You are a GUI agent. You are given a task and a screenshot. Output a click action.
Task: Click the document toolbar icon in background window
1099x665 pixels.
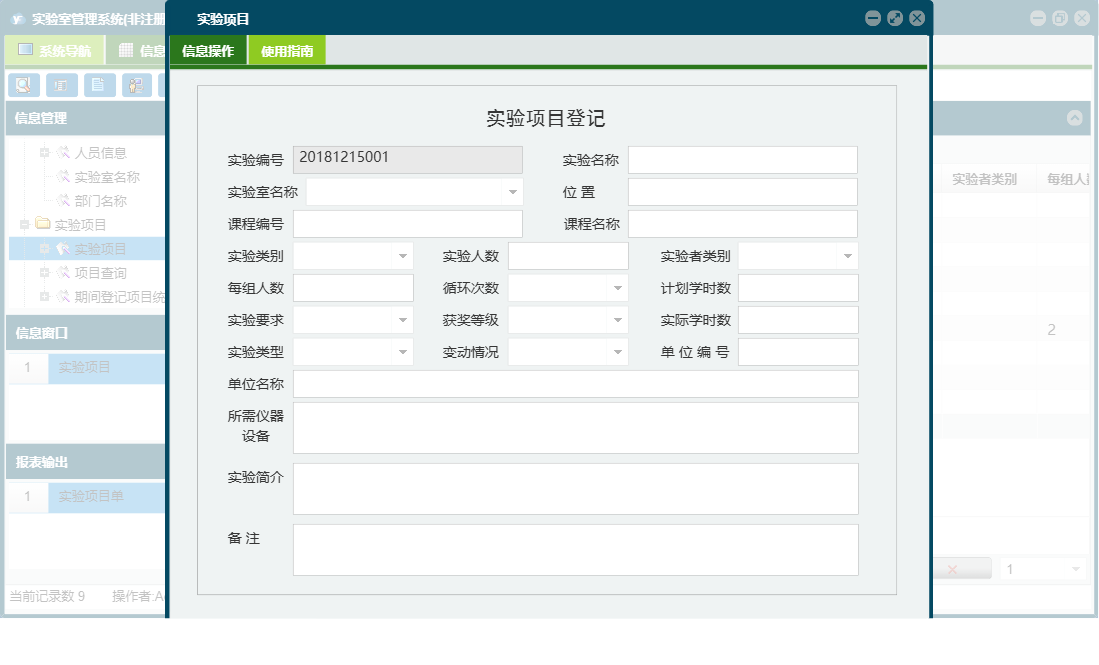point(100,85)
